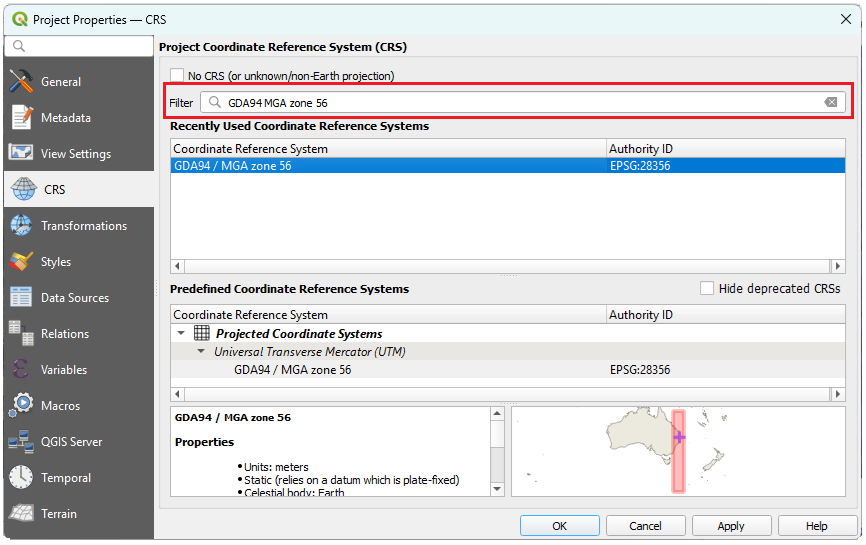The image size is (866, 545).
Task: Toggle Hide deprecated CRSs checkbox
Action: (x=707, y=289)
